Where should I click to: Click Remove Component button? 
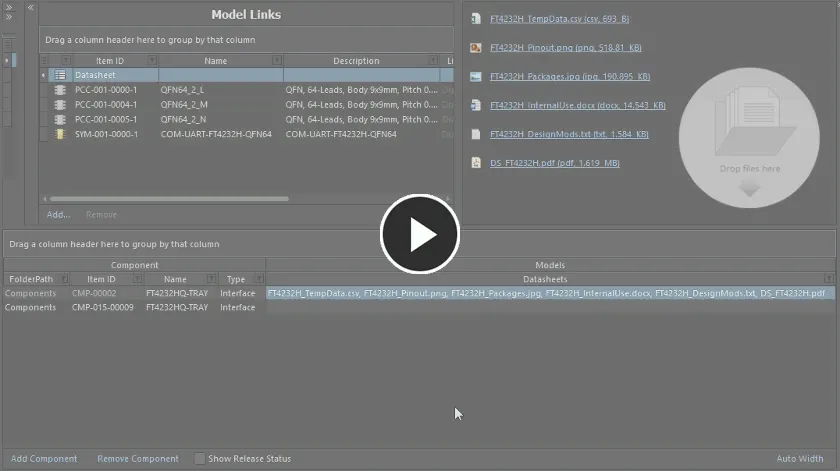point(138,459)
